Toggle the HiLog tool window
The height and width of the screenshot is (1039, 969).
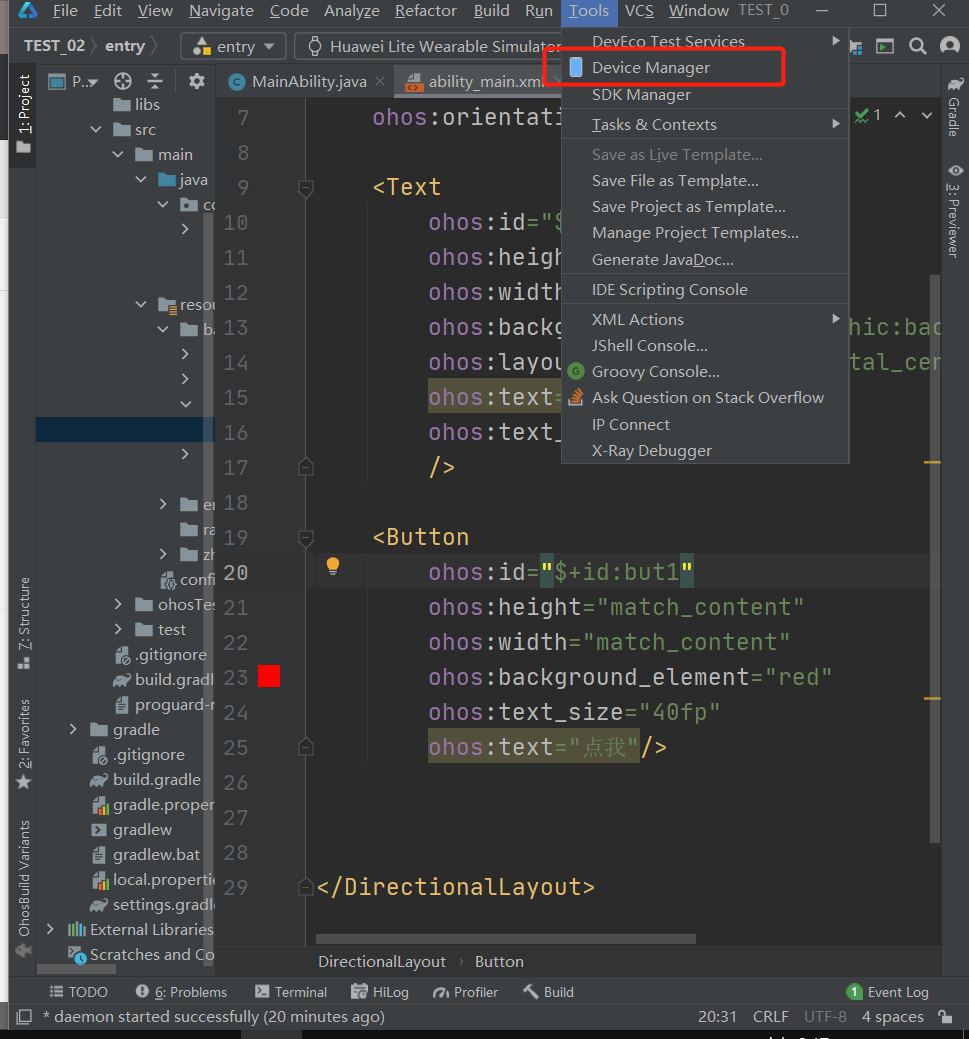pos(380,991)
